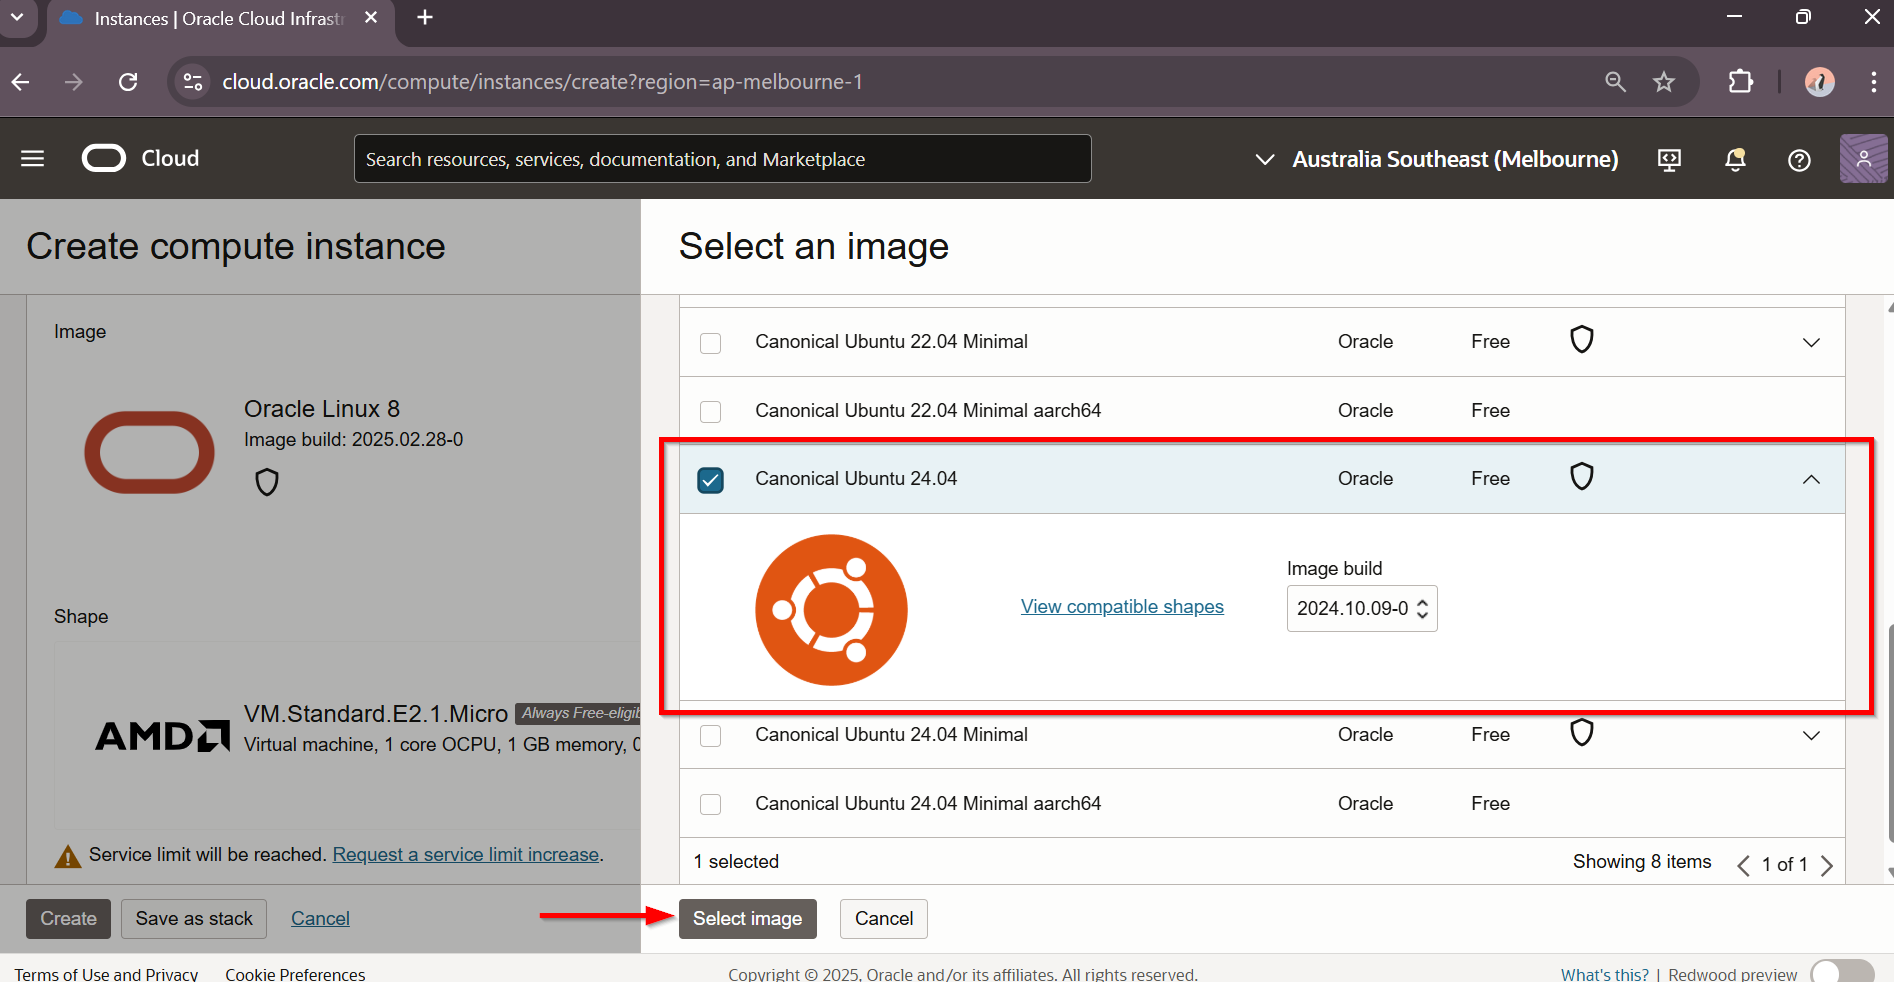Screen dimensions: 1894x982
Task: Toggle the Redwood preview switch
Action: 1841,973
